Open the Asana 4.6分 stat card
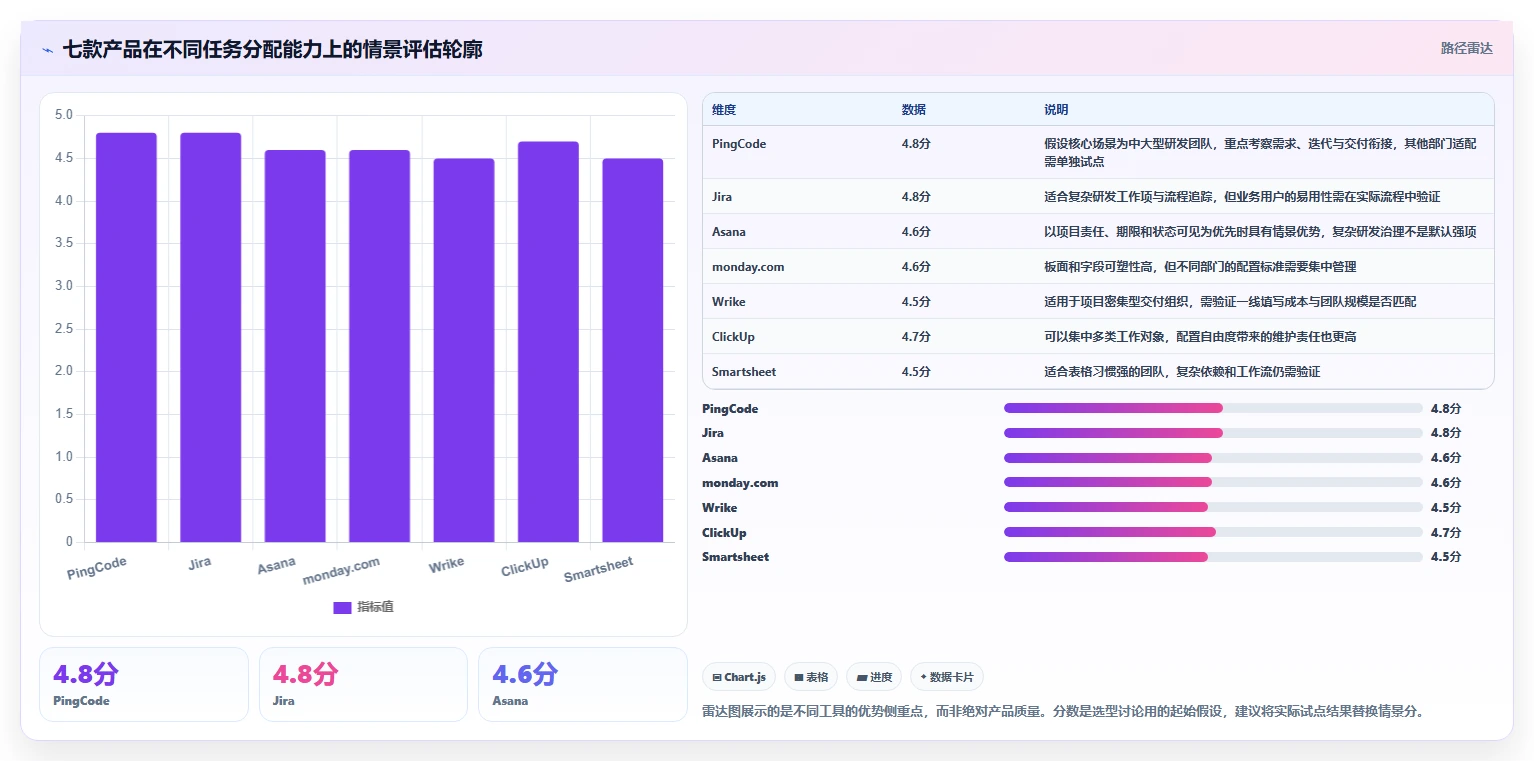 583,684
